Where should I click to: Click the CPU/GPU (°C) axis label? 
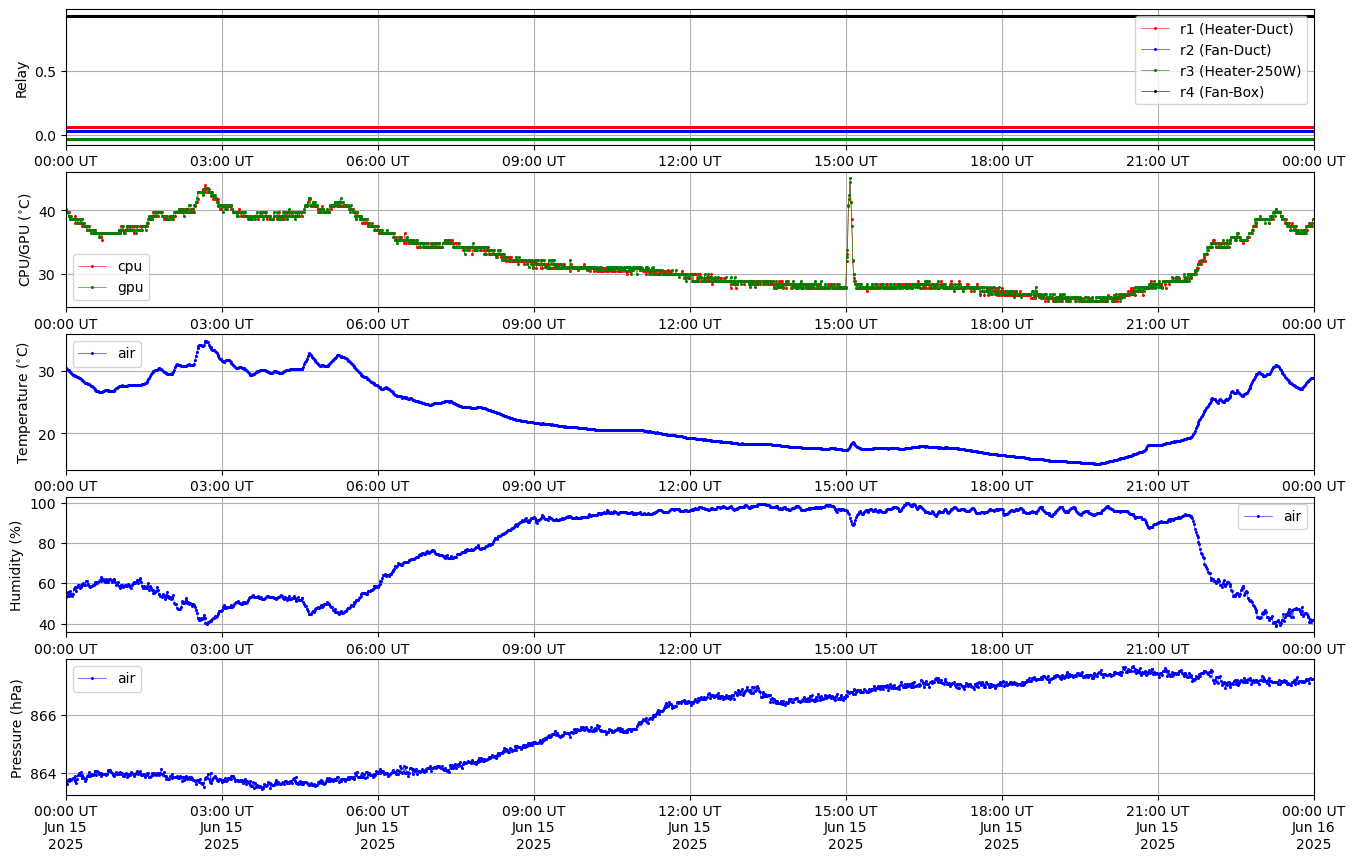point(24,240)
